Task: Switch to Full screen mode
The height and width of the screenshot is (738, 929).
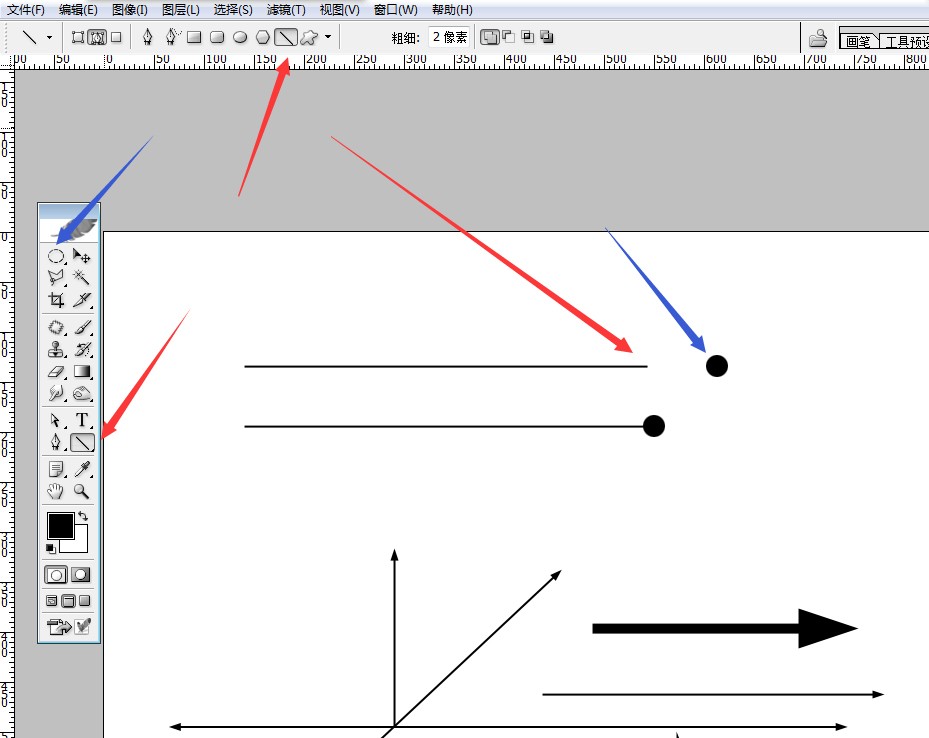Action: (85, 601)
